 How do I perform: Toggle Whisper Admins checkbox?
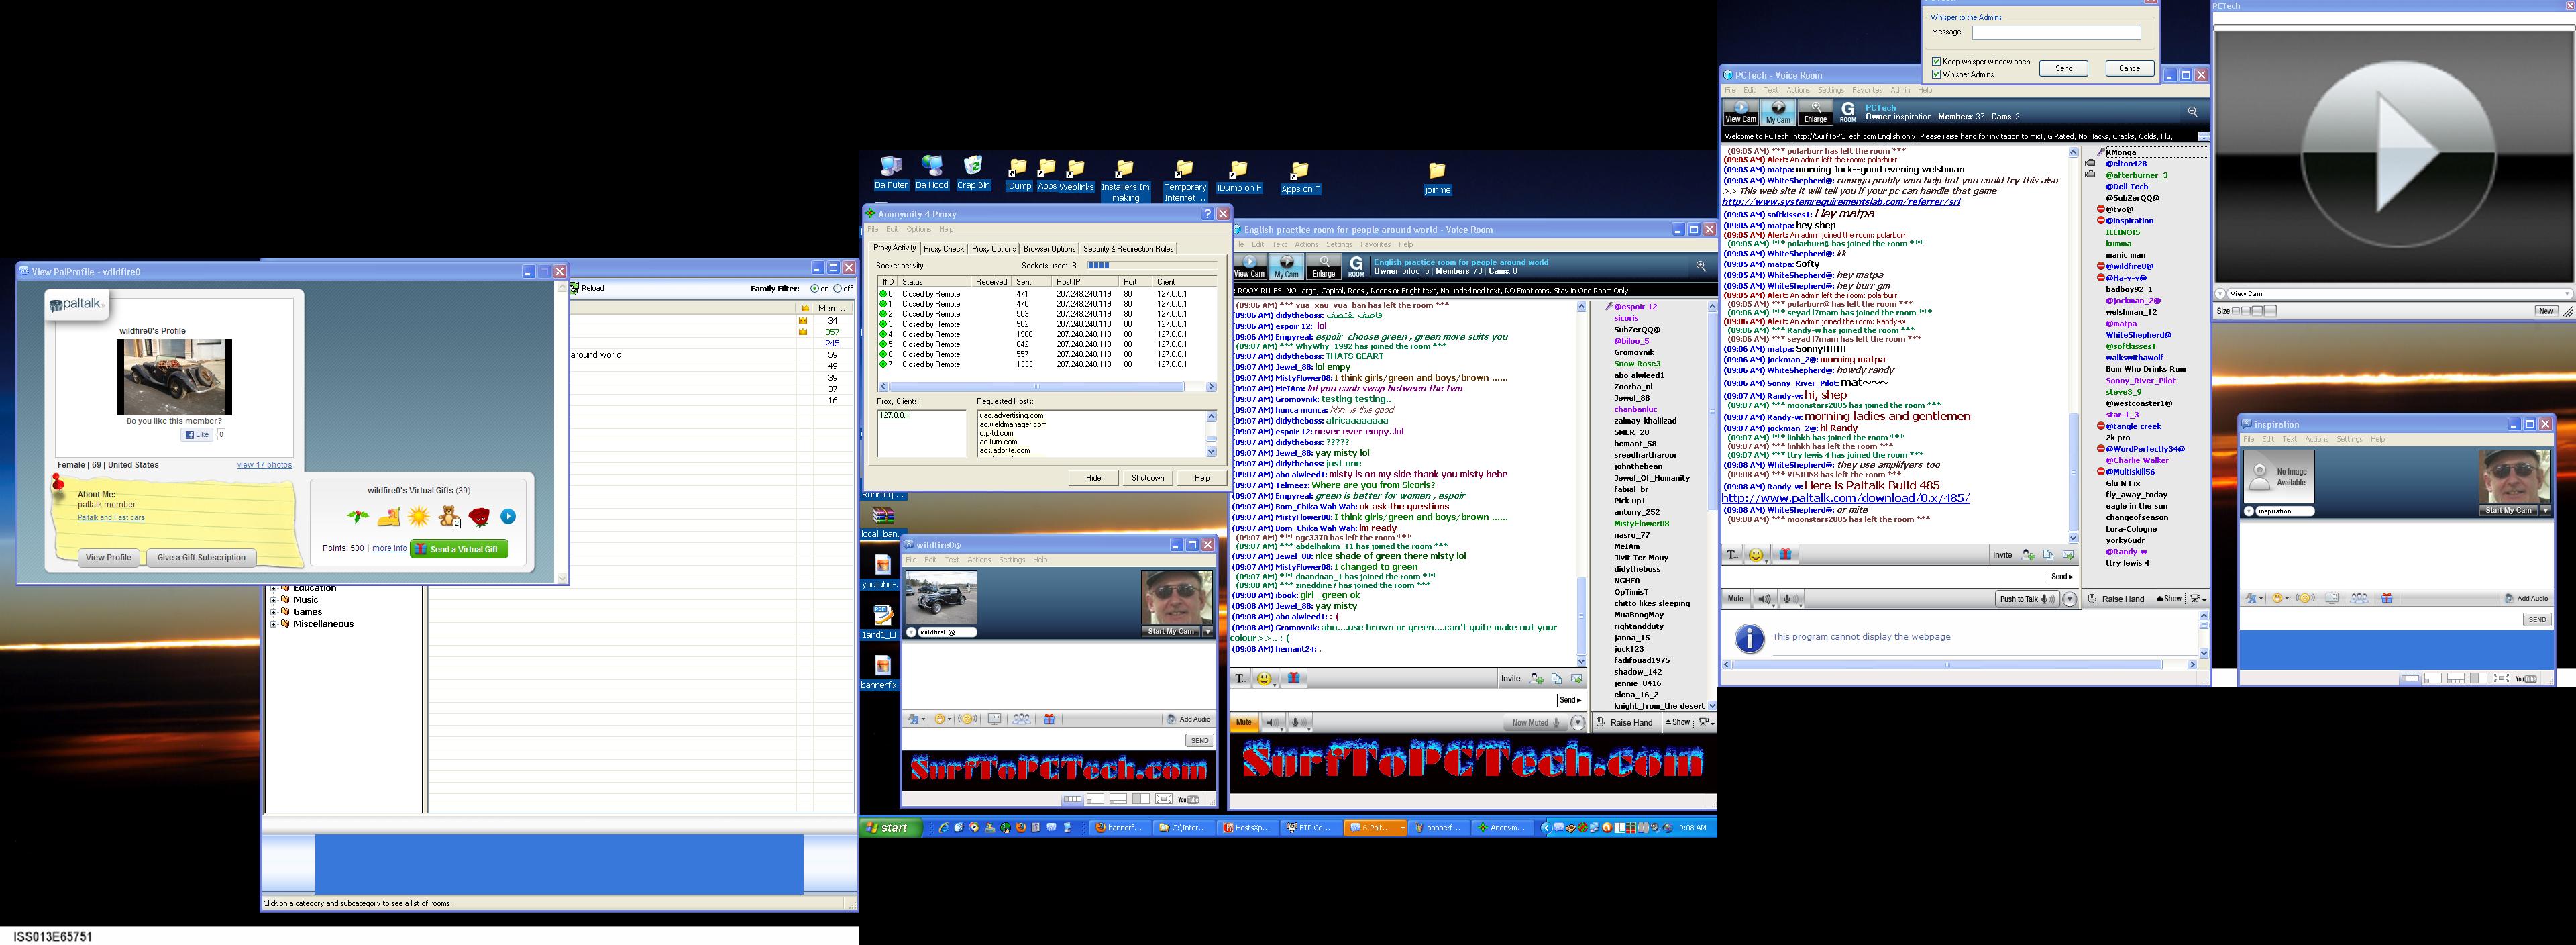coord(1937,74)
